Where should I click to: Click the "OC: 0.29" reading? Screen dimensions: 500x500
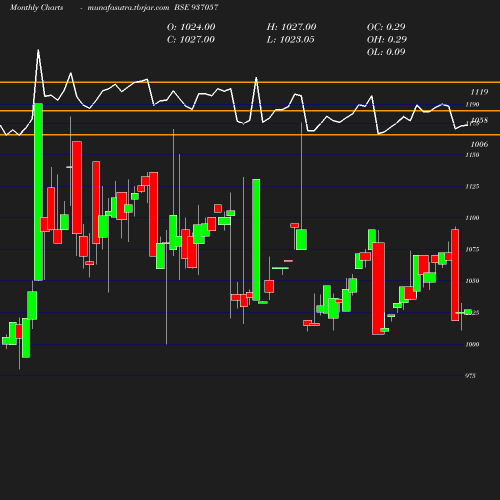pos(386,27)
